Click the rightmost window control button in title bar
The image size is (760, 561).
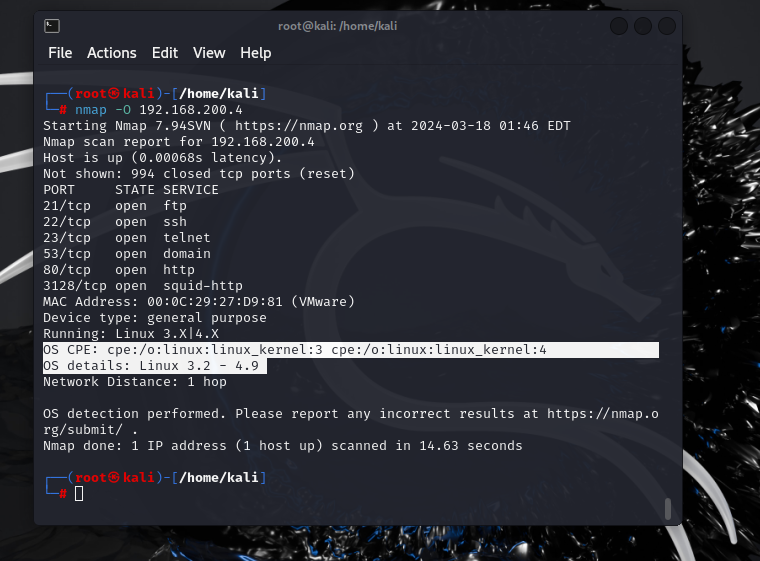point(667,26)
